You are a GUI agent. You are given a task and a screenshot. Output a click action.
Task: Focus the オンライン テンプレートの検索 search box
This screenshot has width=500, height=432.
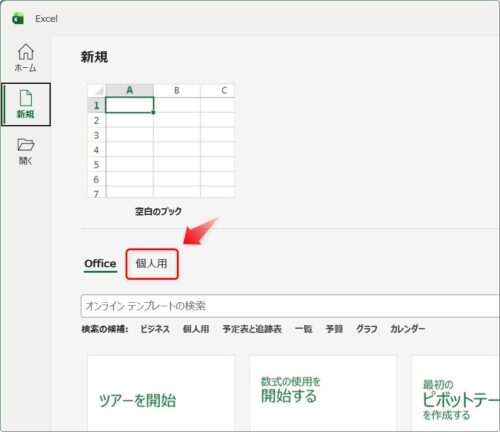pos(290,306)
